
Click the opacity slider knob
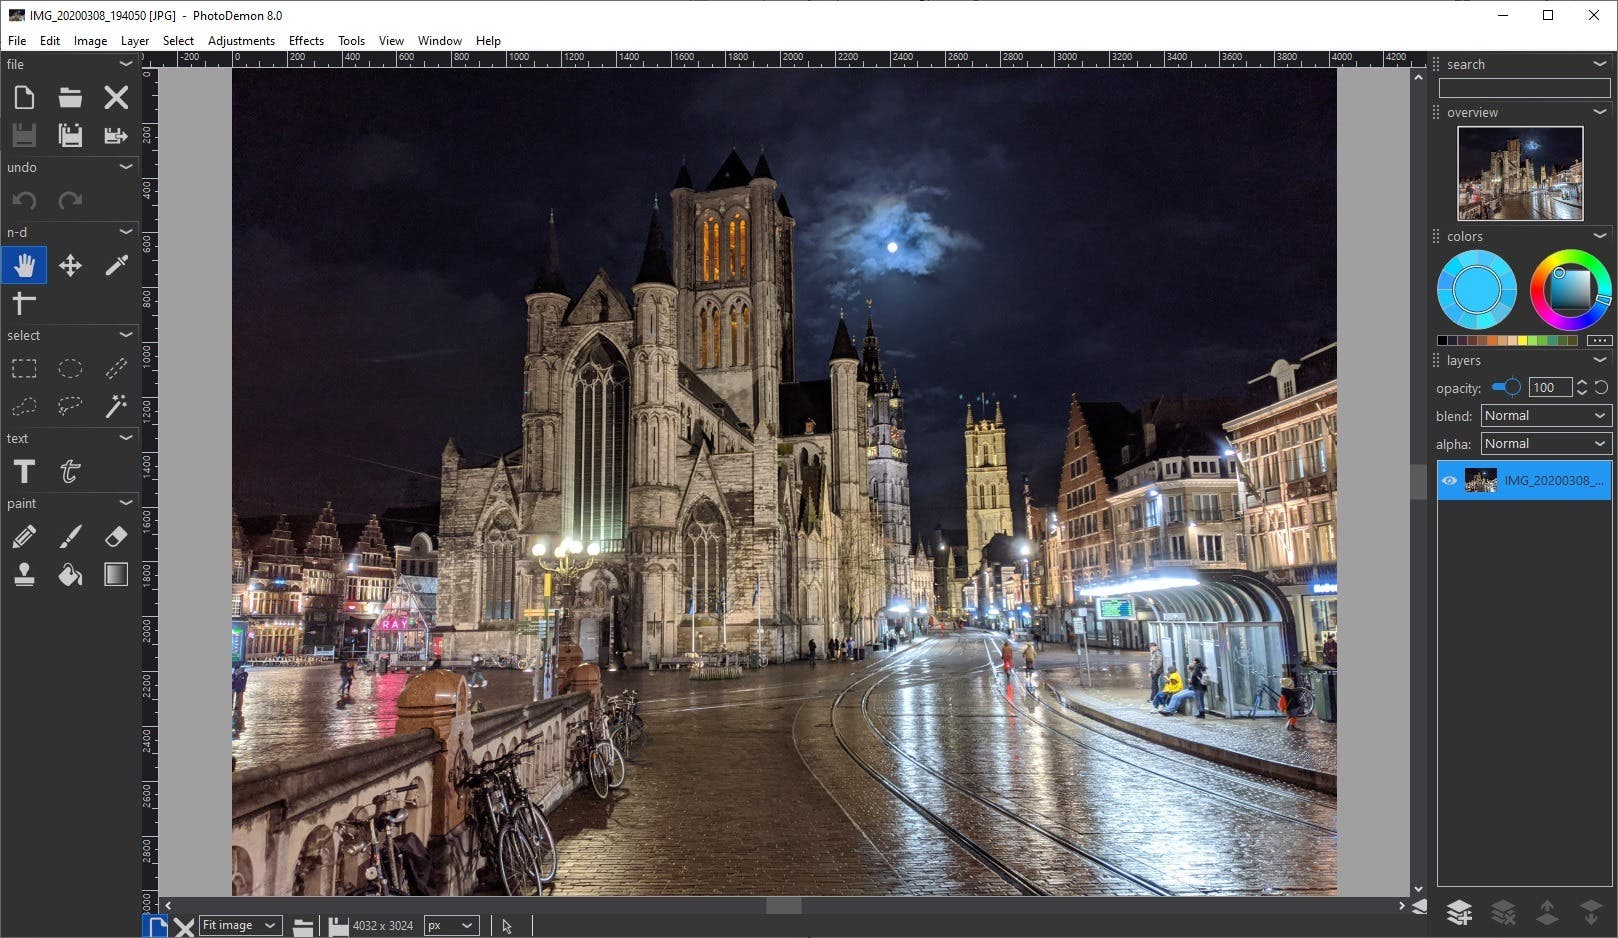click(x=1512, y=387)
